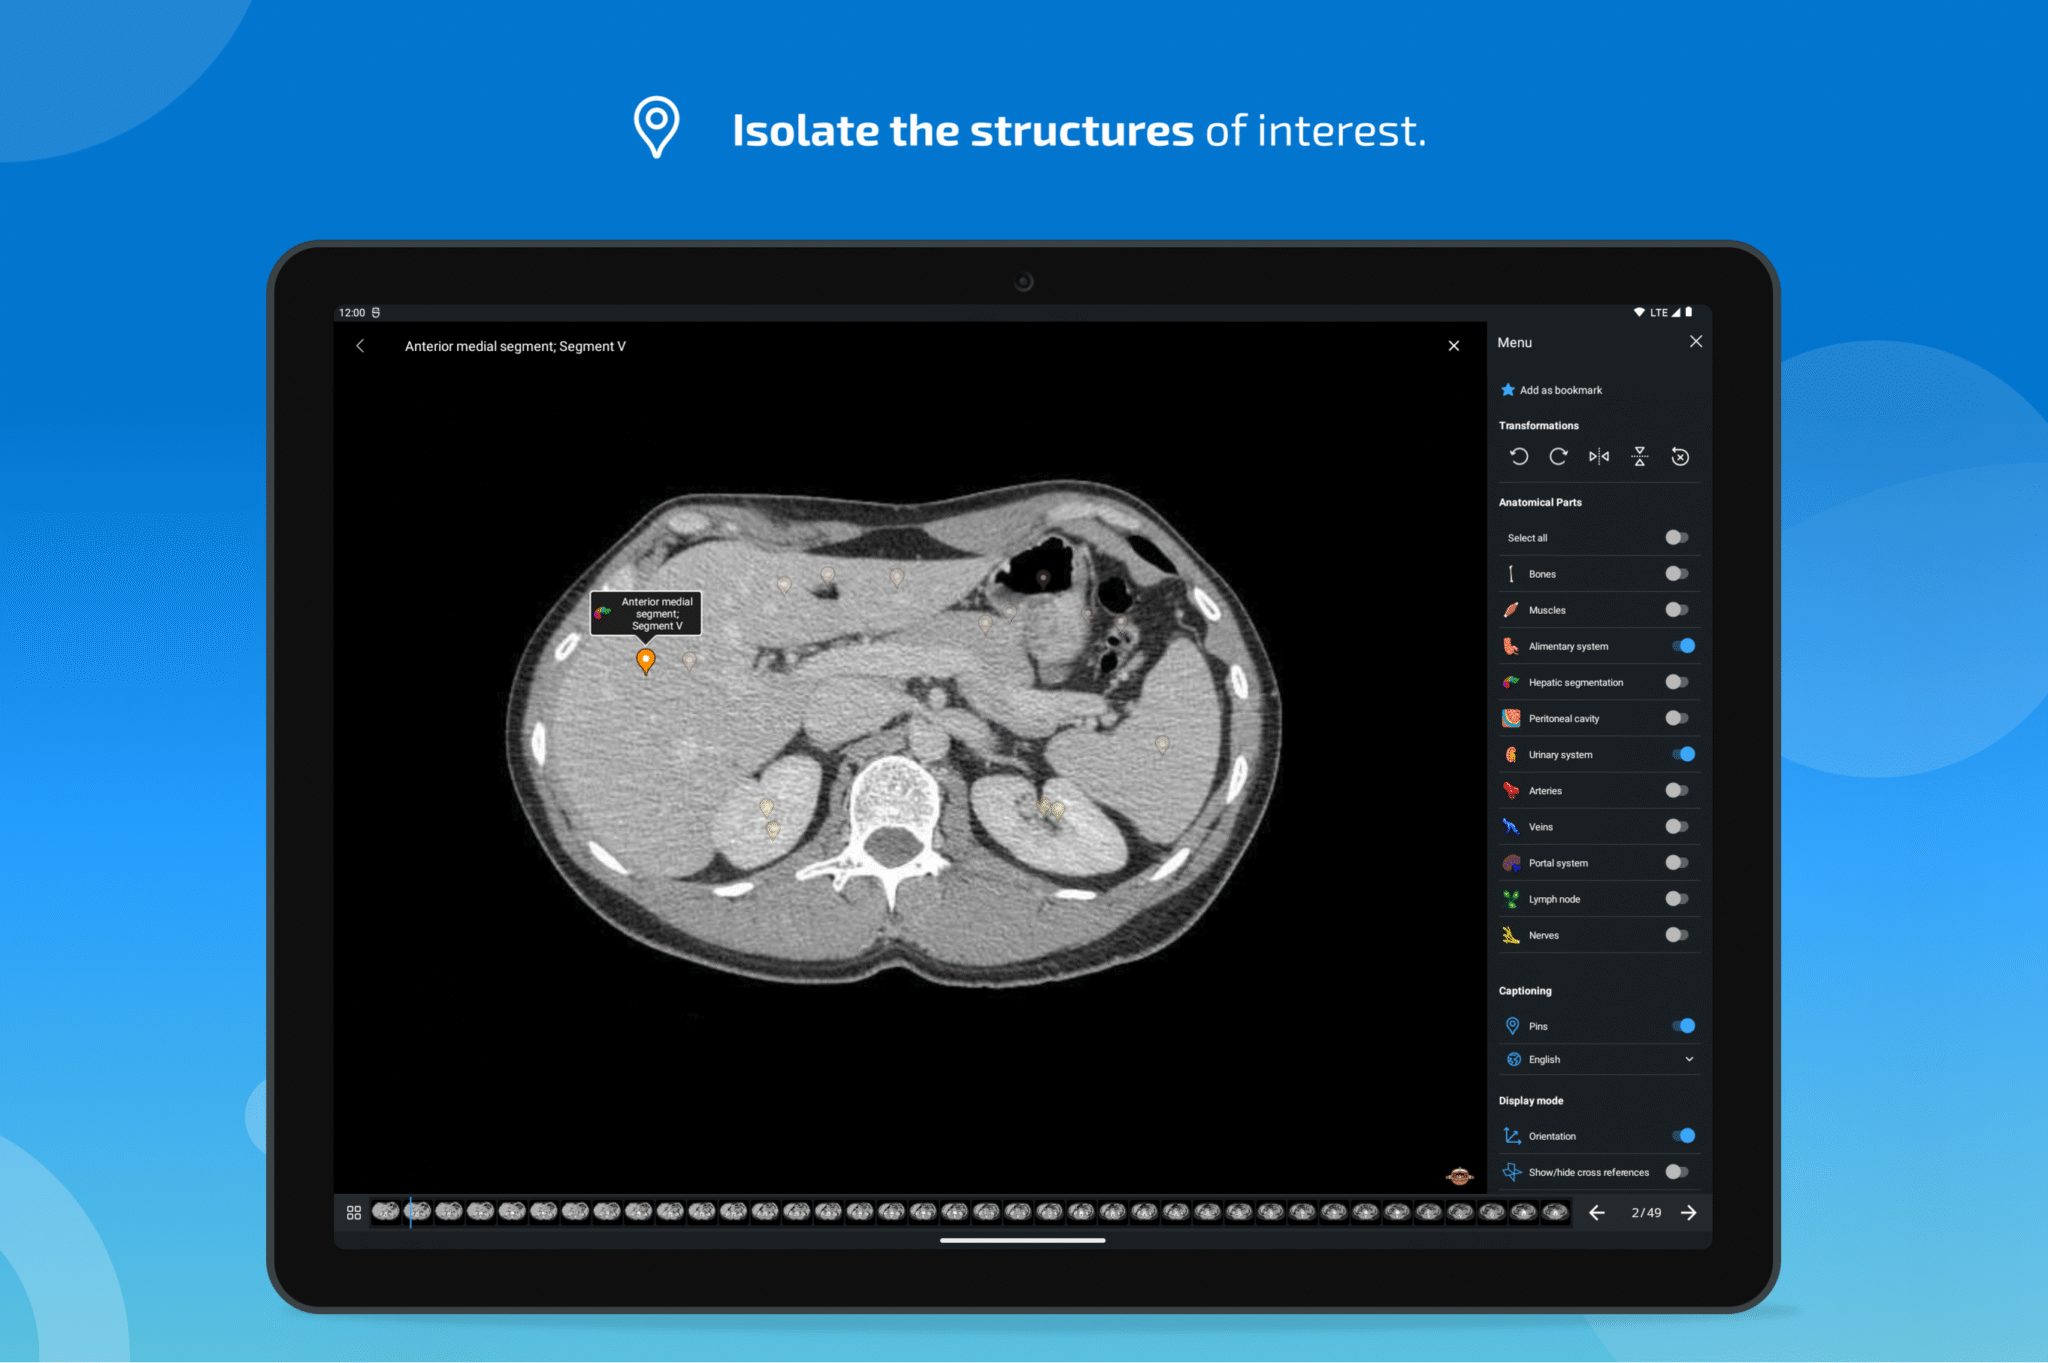The width and height of the screenshot is (2048, 1363).
Task: Apply the vertical flip transformation
Action: click(1639, 456)
